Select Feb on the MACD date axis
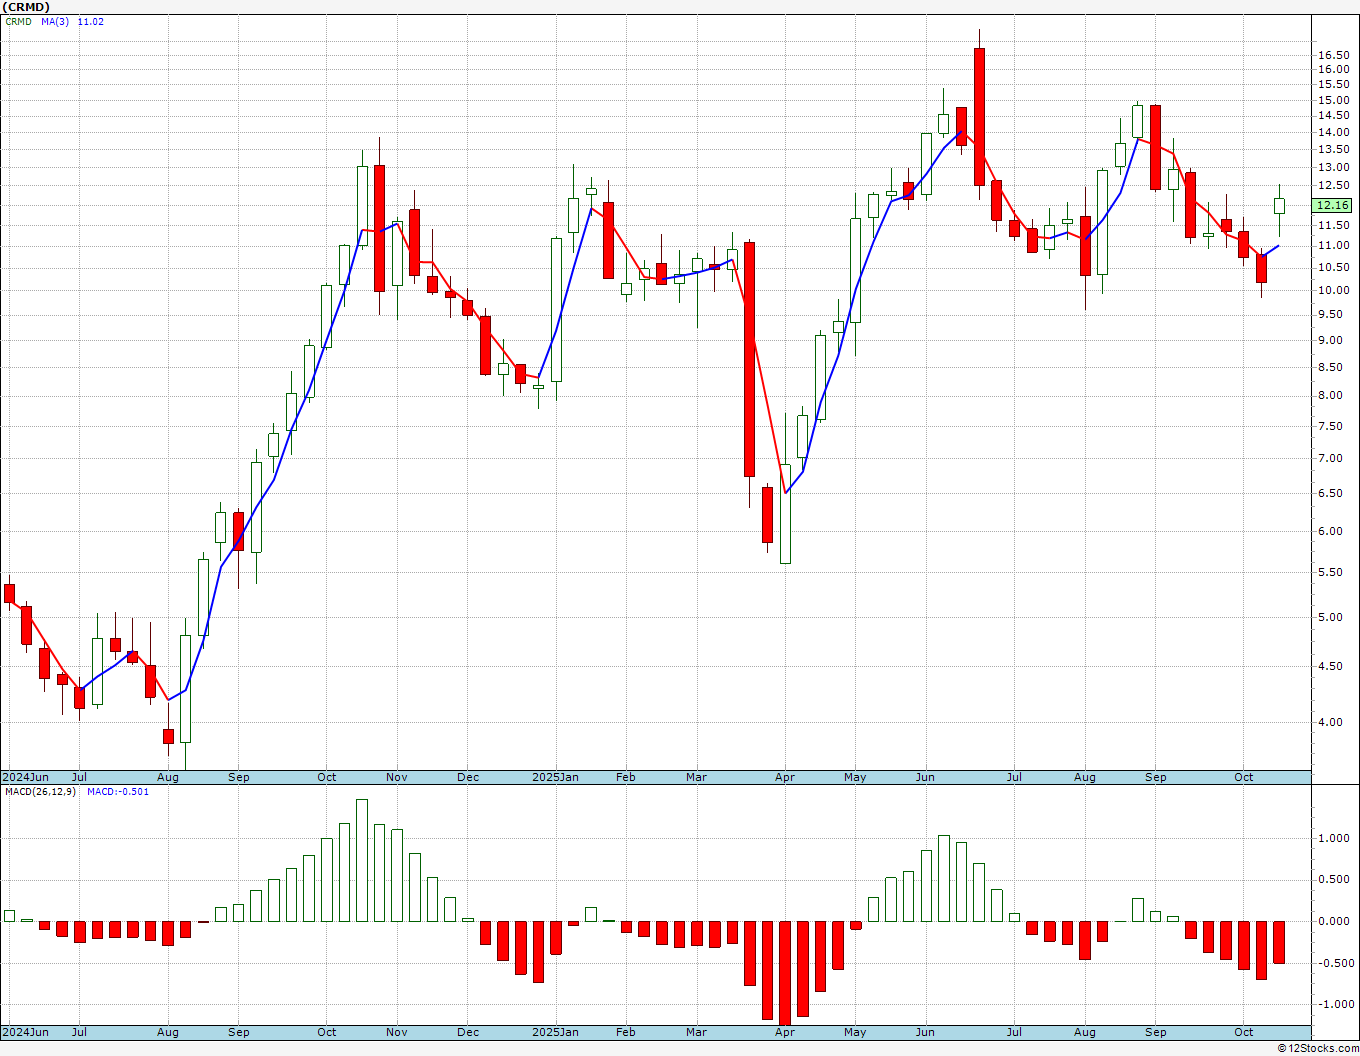1360x1056 pixels. (626, 1032)
